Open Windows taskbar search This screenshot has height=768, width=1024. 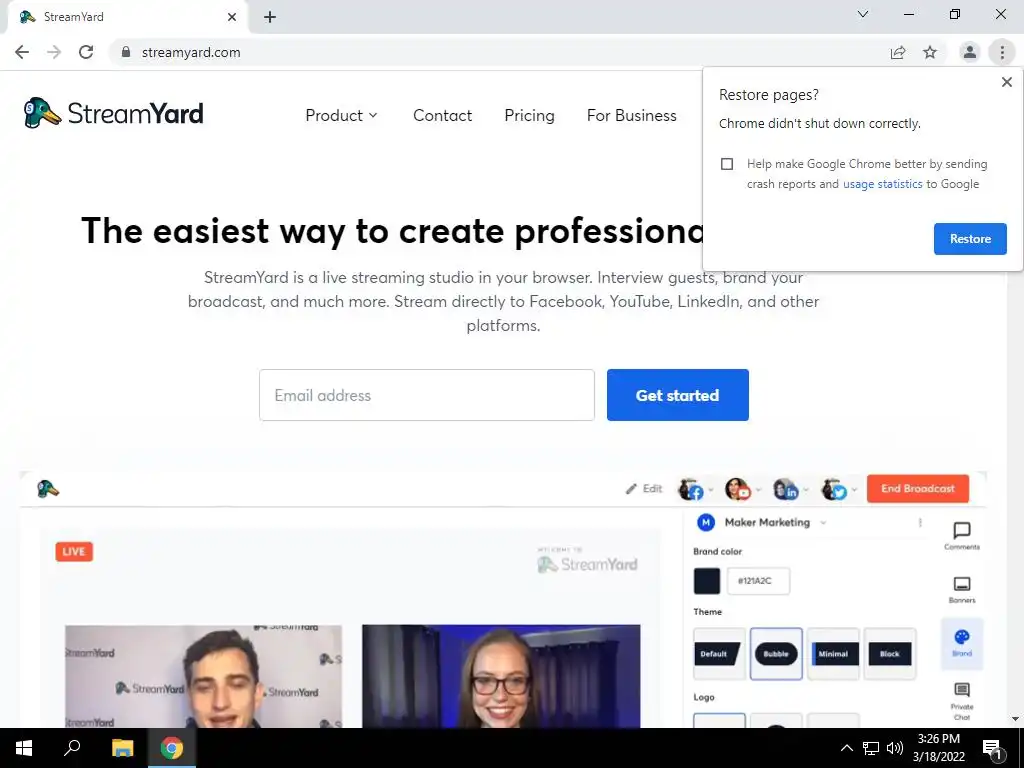pyautogui.click(x=72, y=748)
